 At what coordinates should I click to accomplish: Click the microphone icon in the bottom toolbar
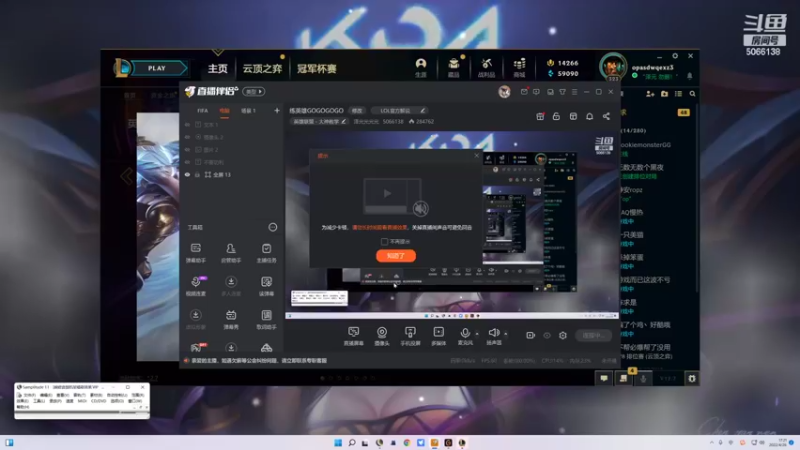(x=465, y=333)
